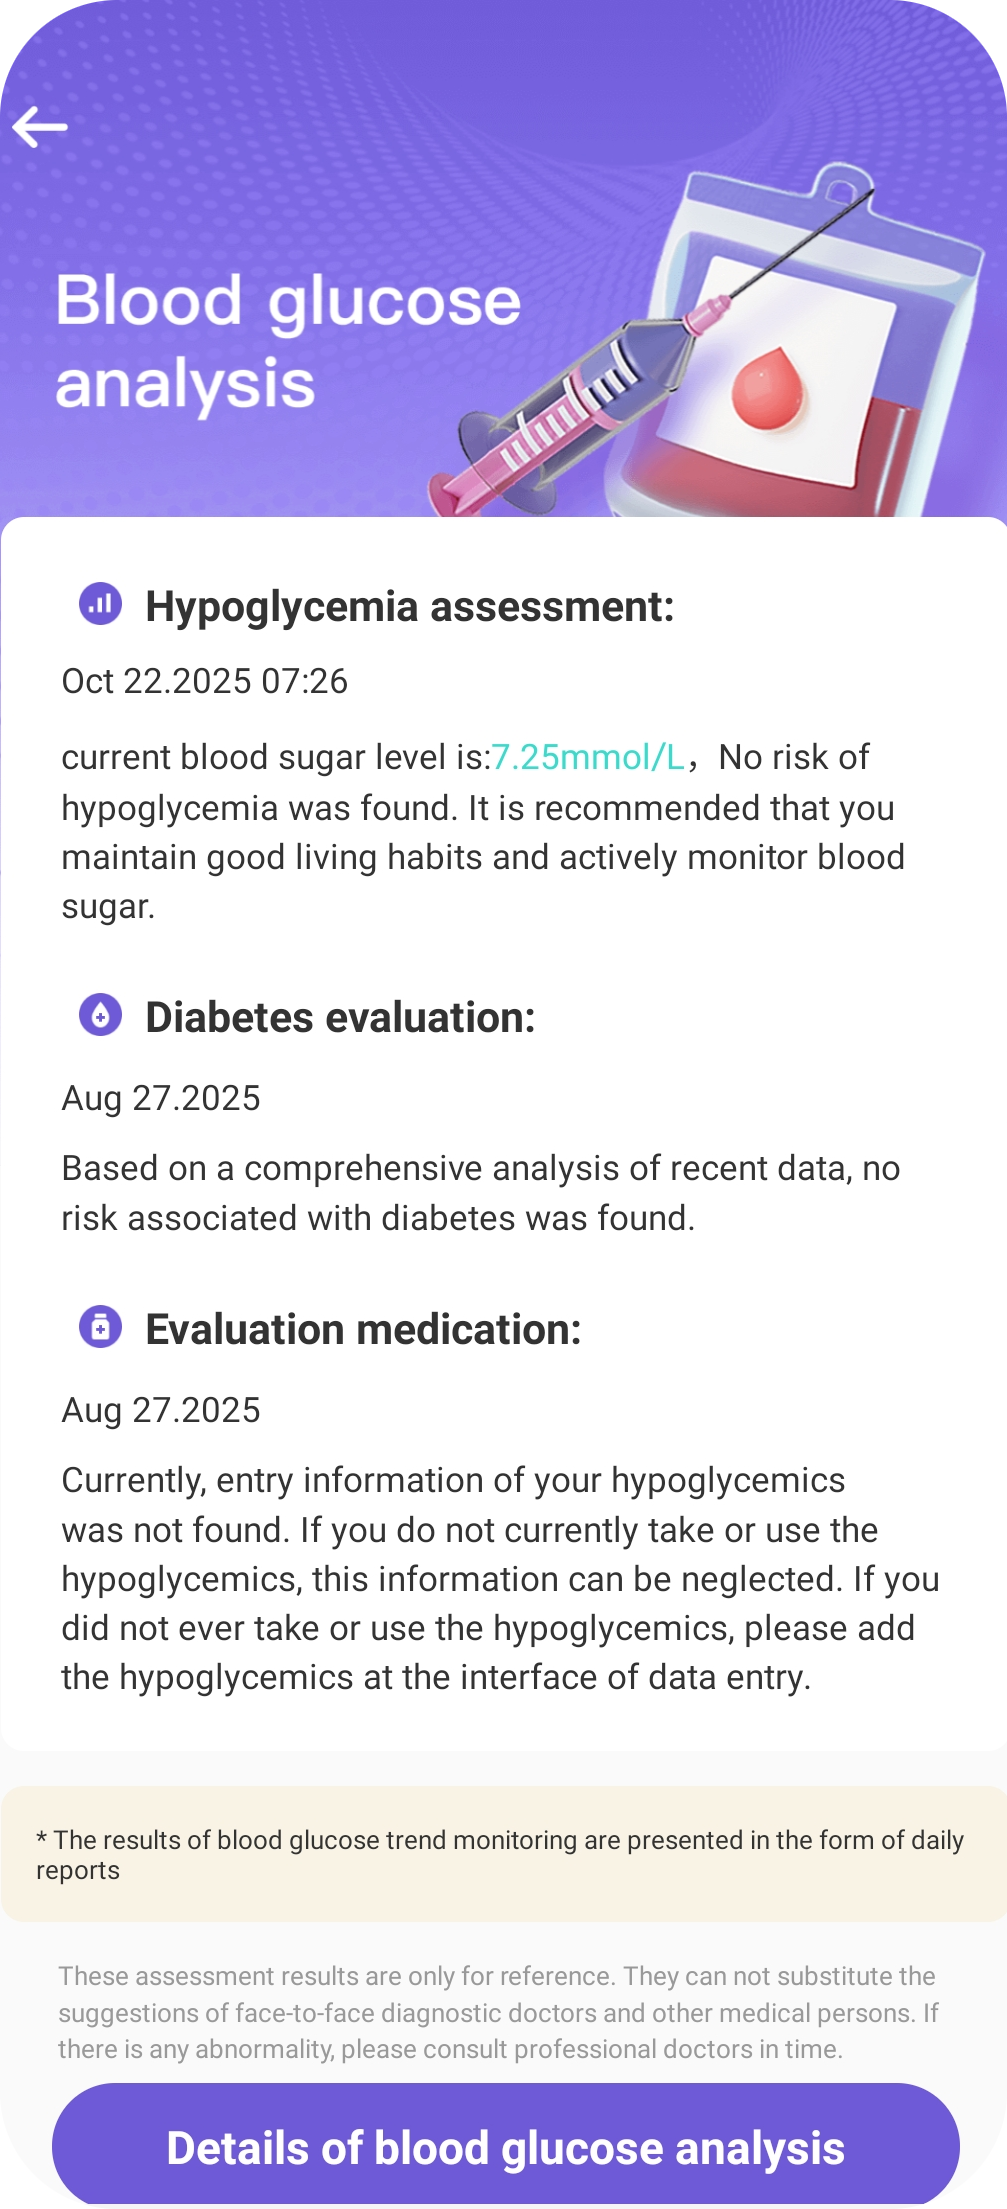
Task: Tap the Evaluation medication Aug 27.2025 date
Action: pos(161,1410)
